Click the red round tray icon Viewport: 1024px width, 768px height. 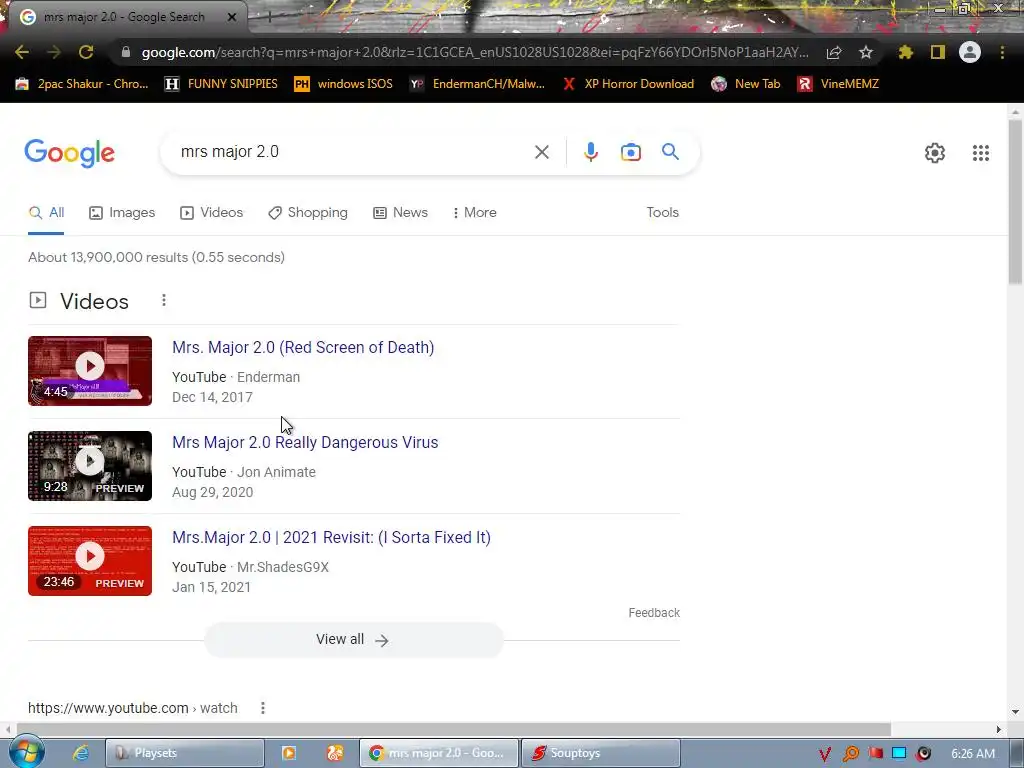click(x=923, y=754)
